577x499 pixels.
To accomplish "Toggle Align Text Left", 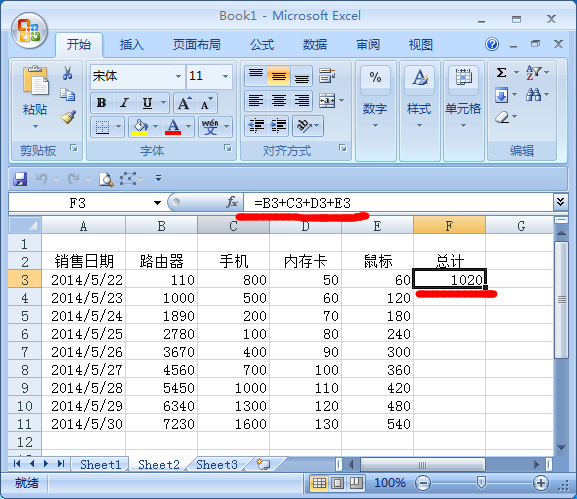I will click(x=256, y=100).
